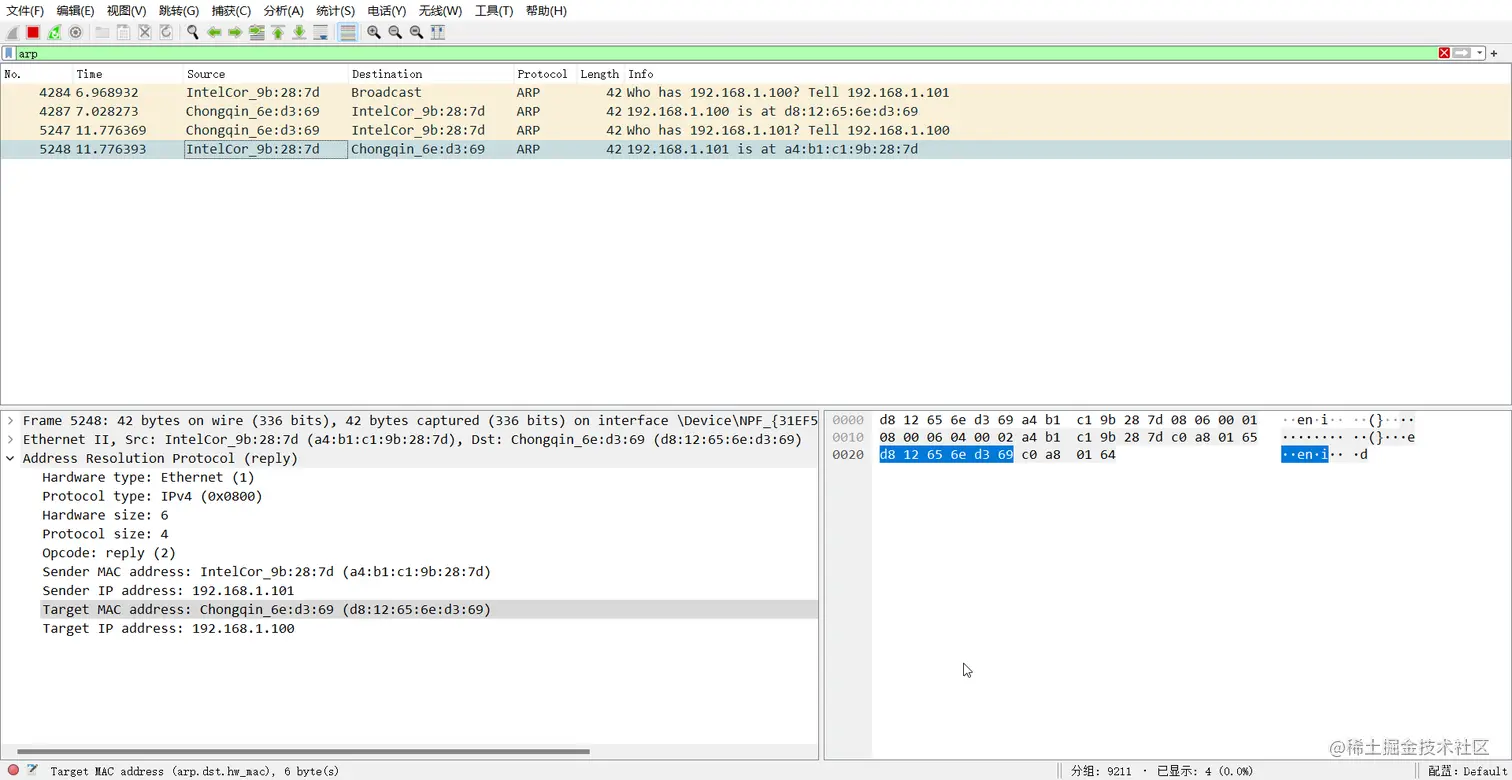The width and height of the screenshot is (1512, 780).
Task: Stop the running capture with red square
Action: coord(33,32)
